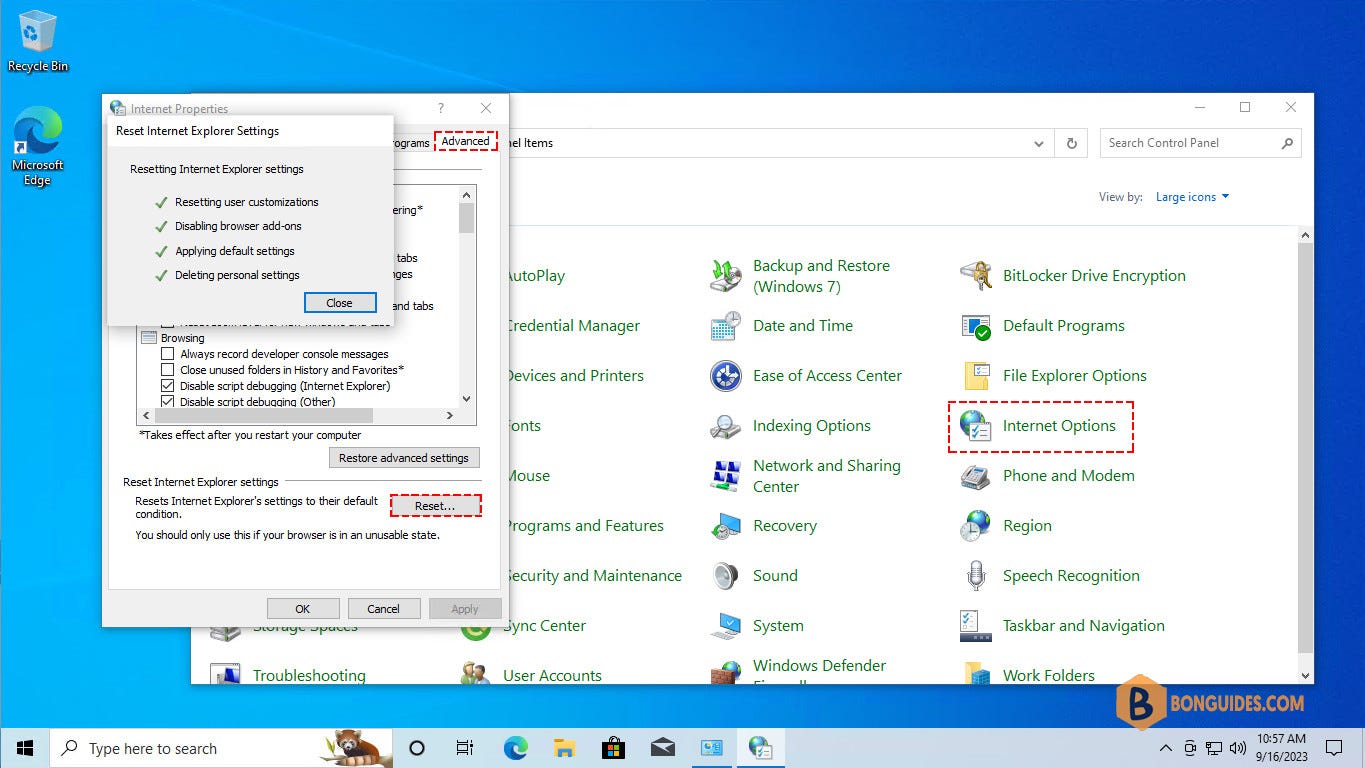The height and width of the screenshot is (768, 1365).
Task: Open the Recycle Bin on the desktop
Action: tap(37, 33)
